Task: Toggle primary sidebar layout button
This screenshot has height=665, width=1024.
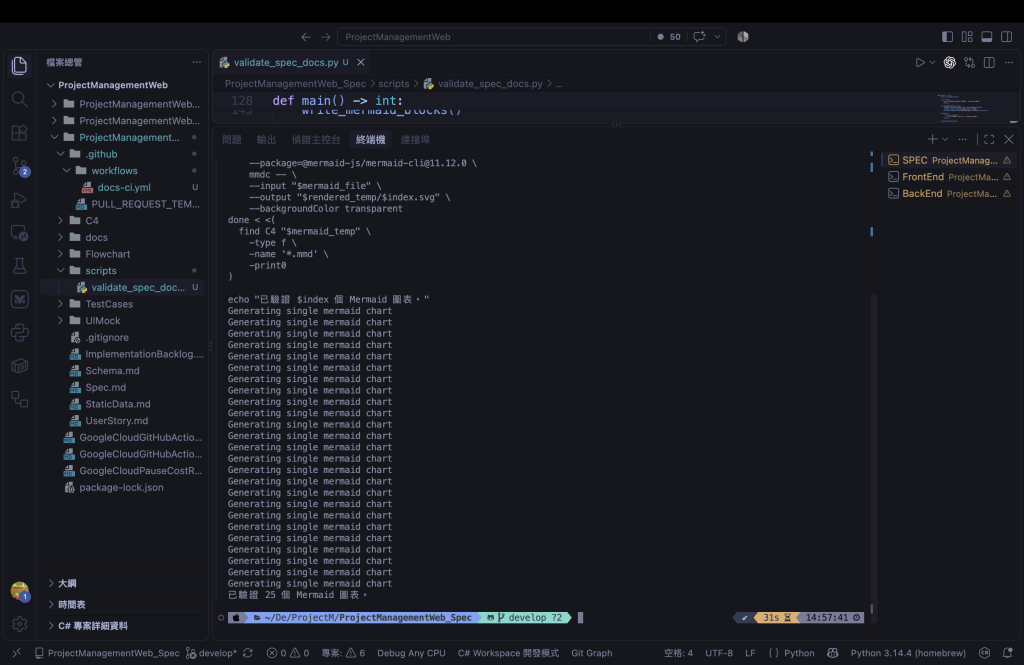Action: coord(948,37)
